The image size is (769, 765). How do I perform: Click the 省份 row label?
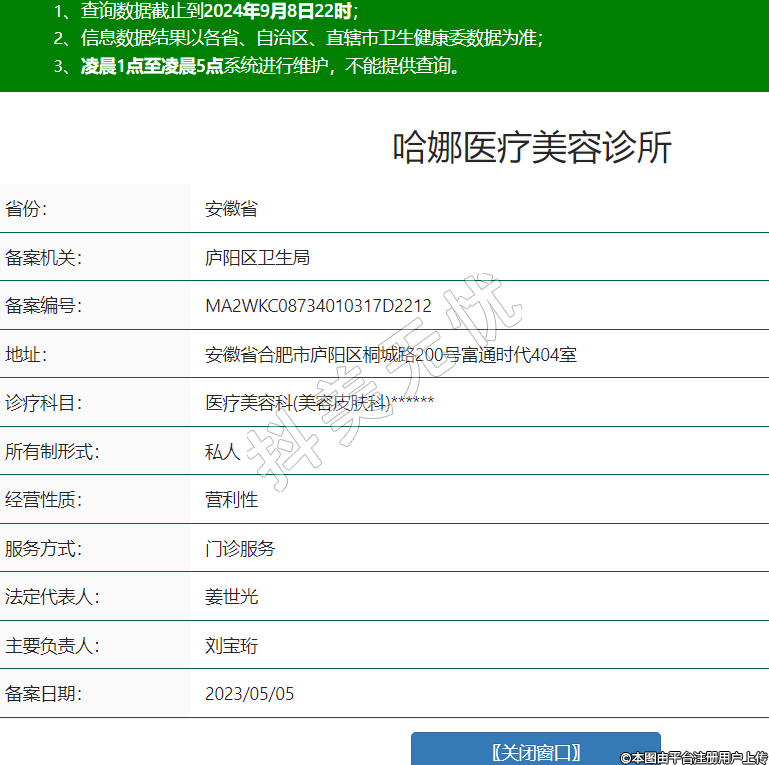26,209
